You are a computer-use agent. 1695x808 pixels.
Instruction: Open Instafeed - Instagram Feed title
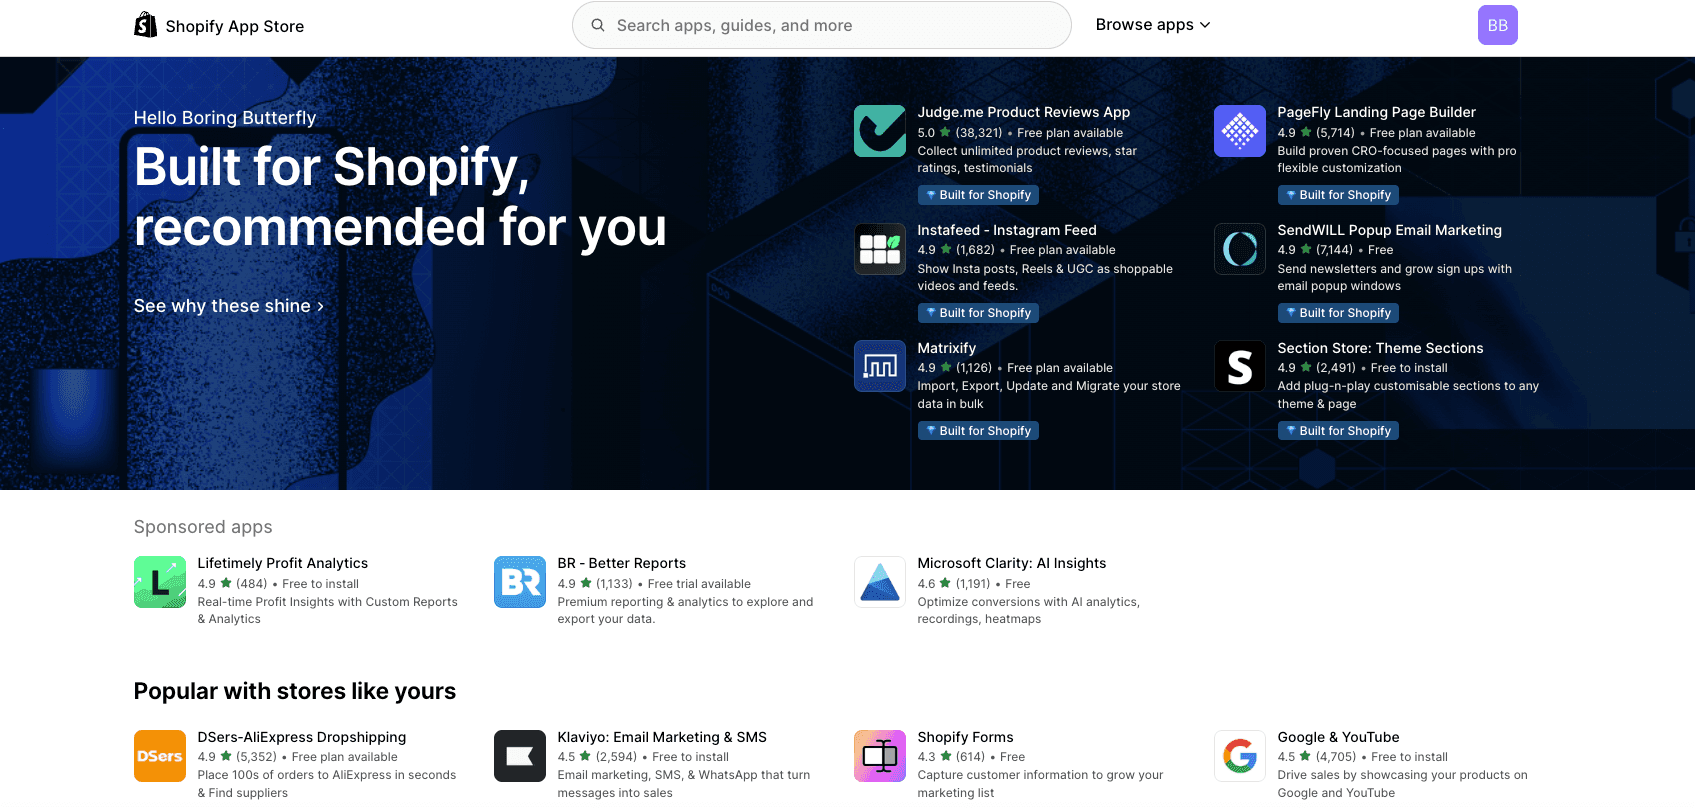coord(1007,230)
